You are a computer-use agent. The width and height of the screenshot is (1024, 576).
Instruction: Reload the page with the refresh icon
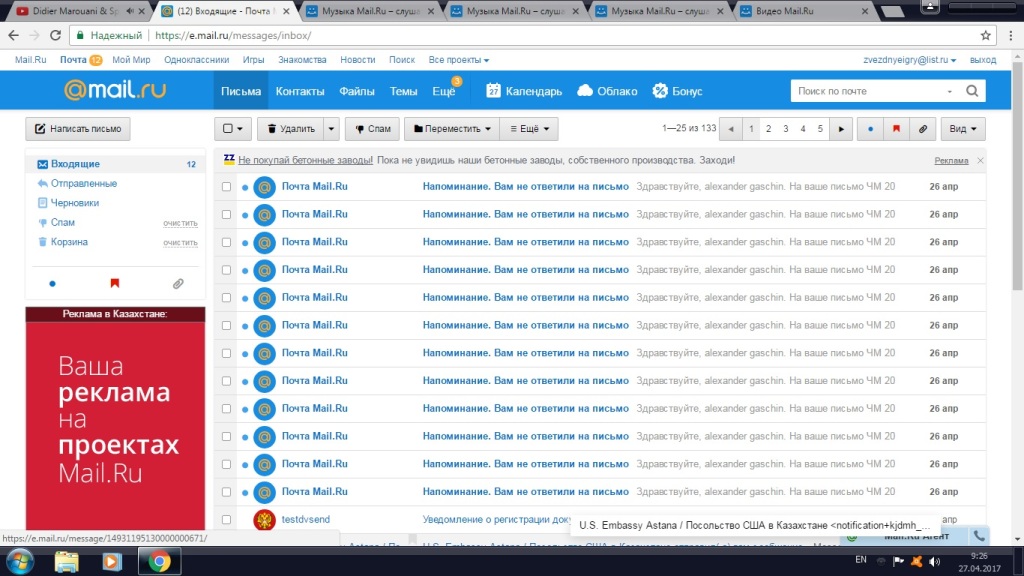click(56, 35)
